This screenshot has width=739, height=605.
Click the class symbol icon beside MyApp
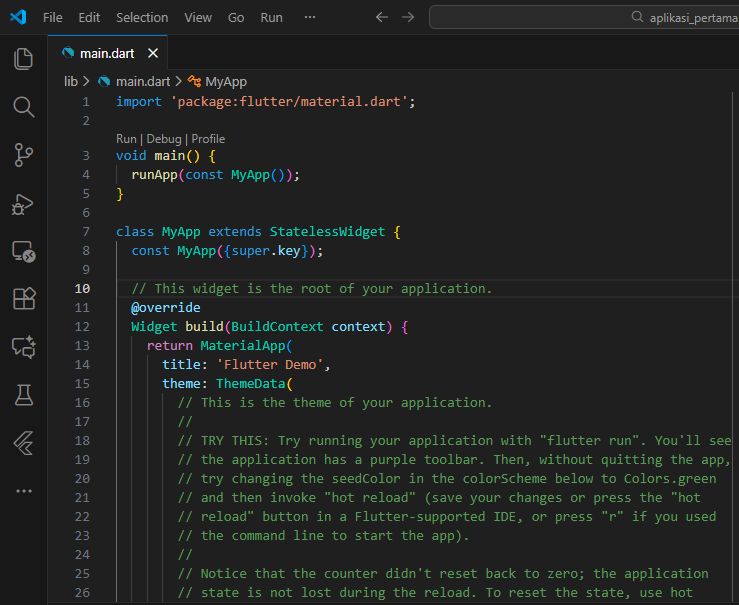[194, 81]
